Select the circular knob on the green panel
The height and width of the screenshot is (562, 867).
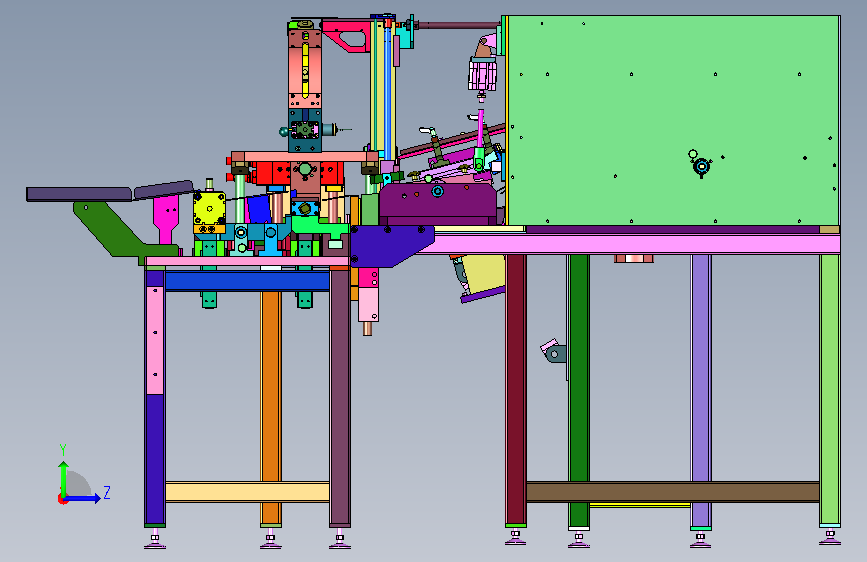702,166
